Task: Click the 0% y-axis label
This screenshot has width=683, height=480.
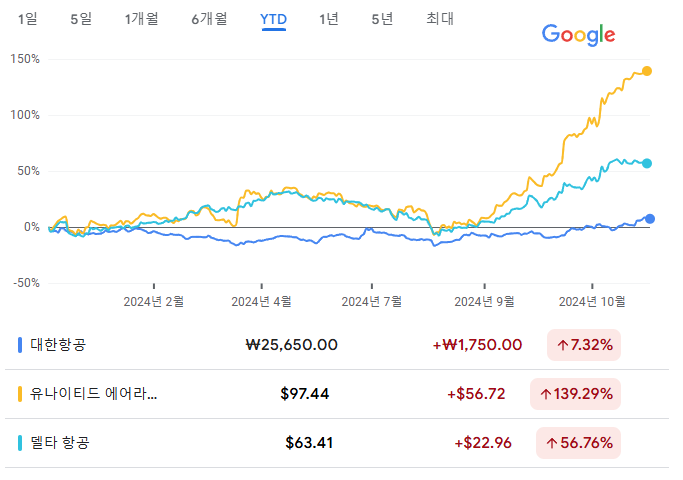Action: [32, 227]
